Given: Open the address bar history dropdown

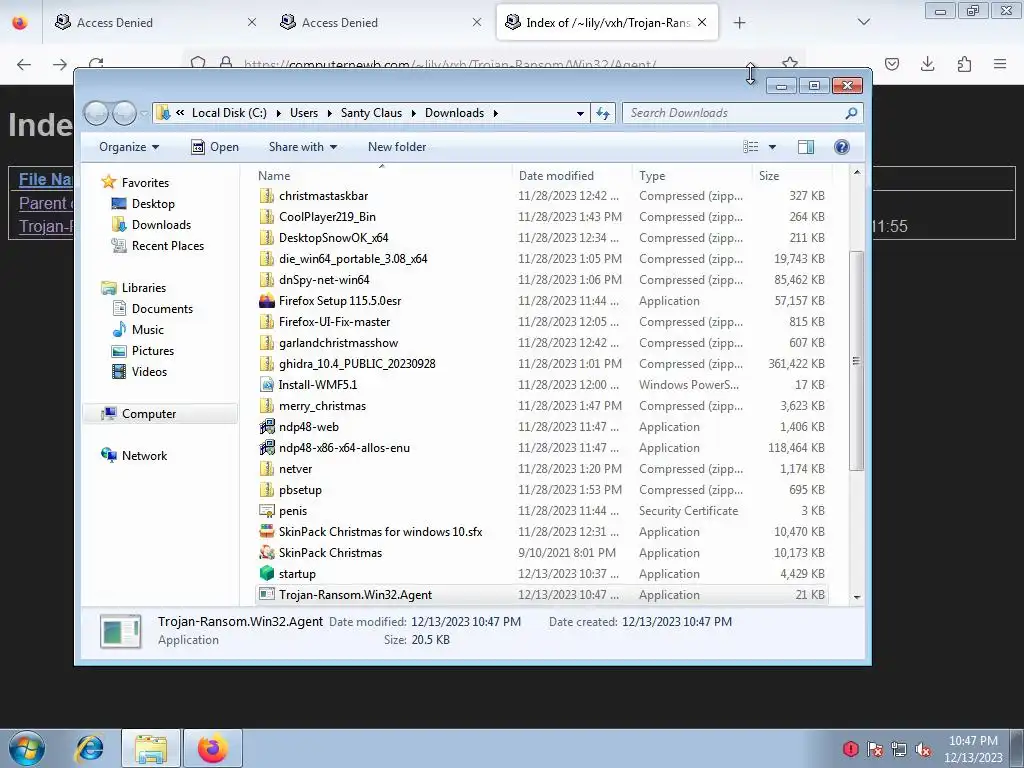Looking at the screenshot, I should tap(580, 114).
